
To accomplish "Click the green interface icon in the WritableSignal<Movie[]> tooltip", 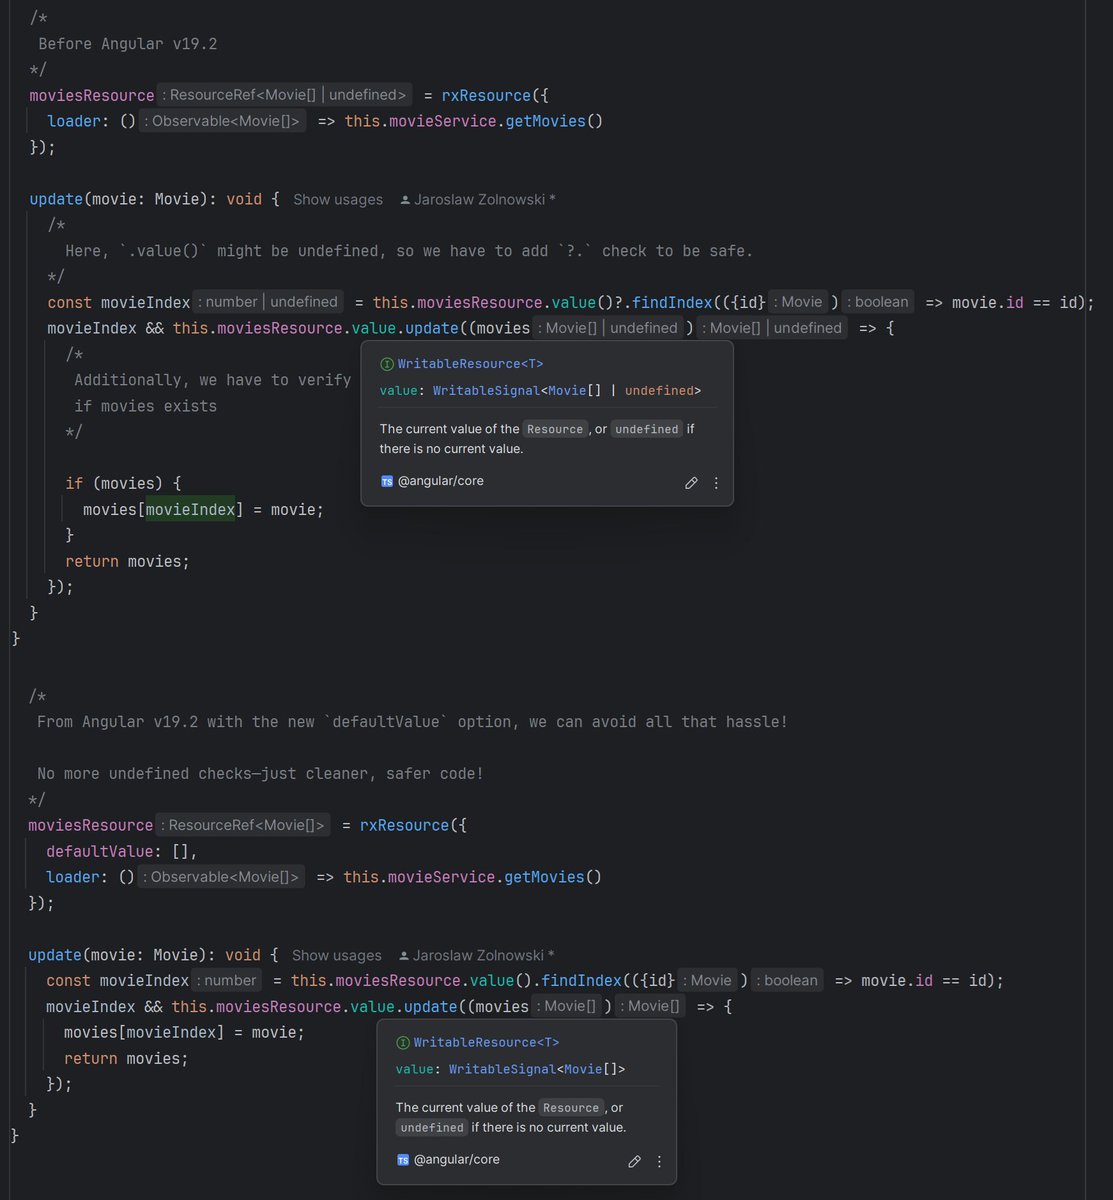I will pyautogui.click(x=403, y=1043).
